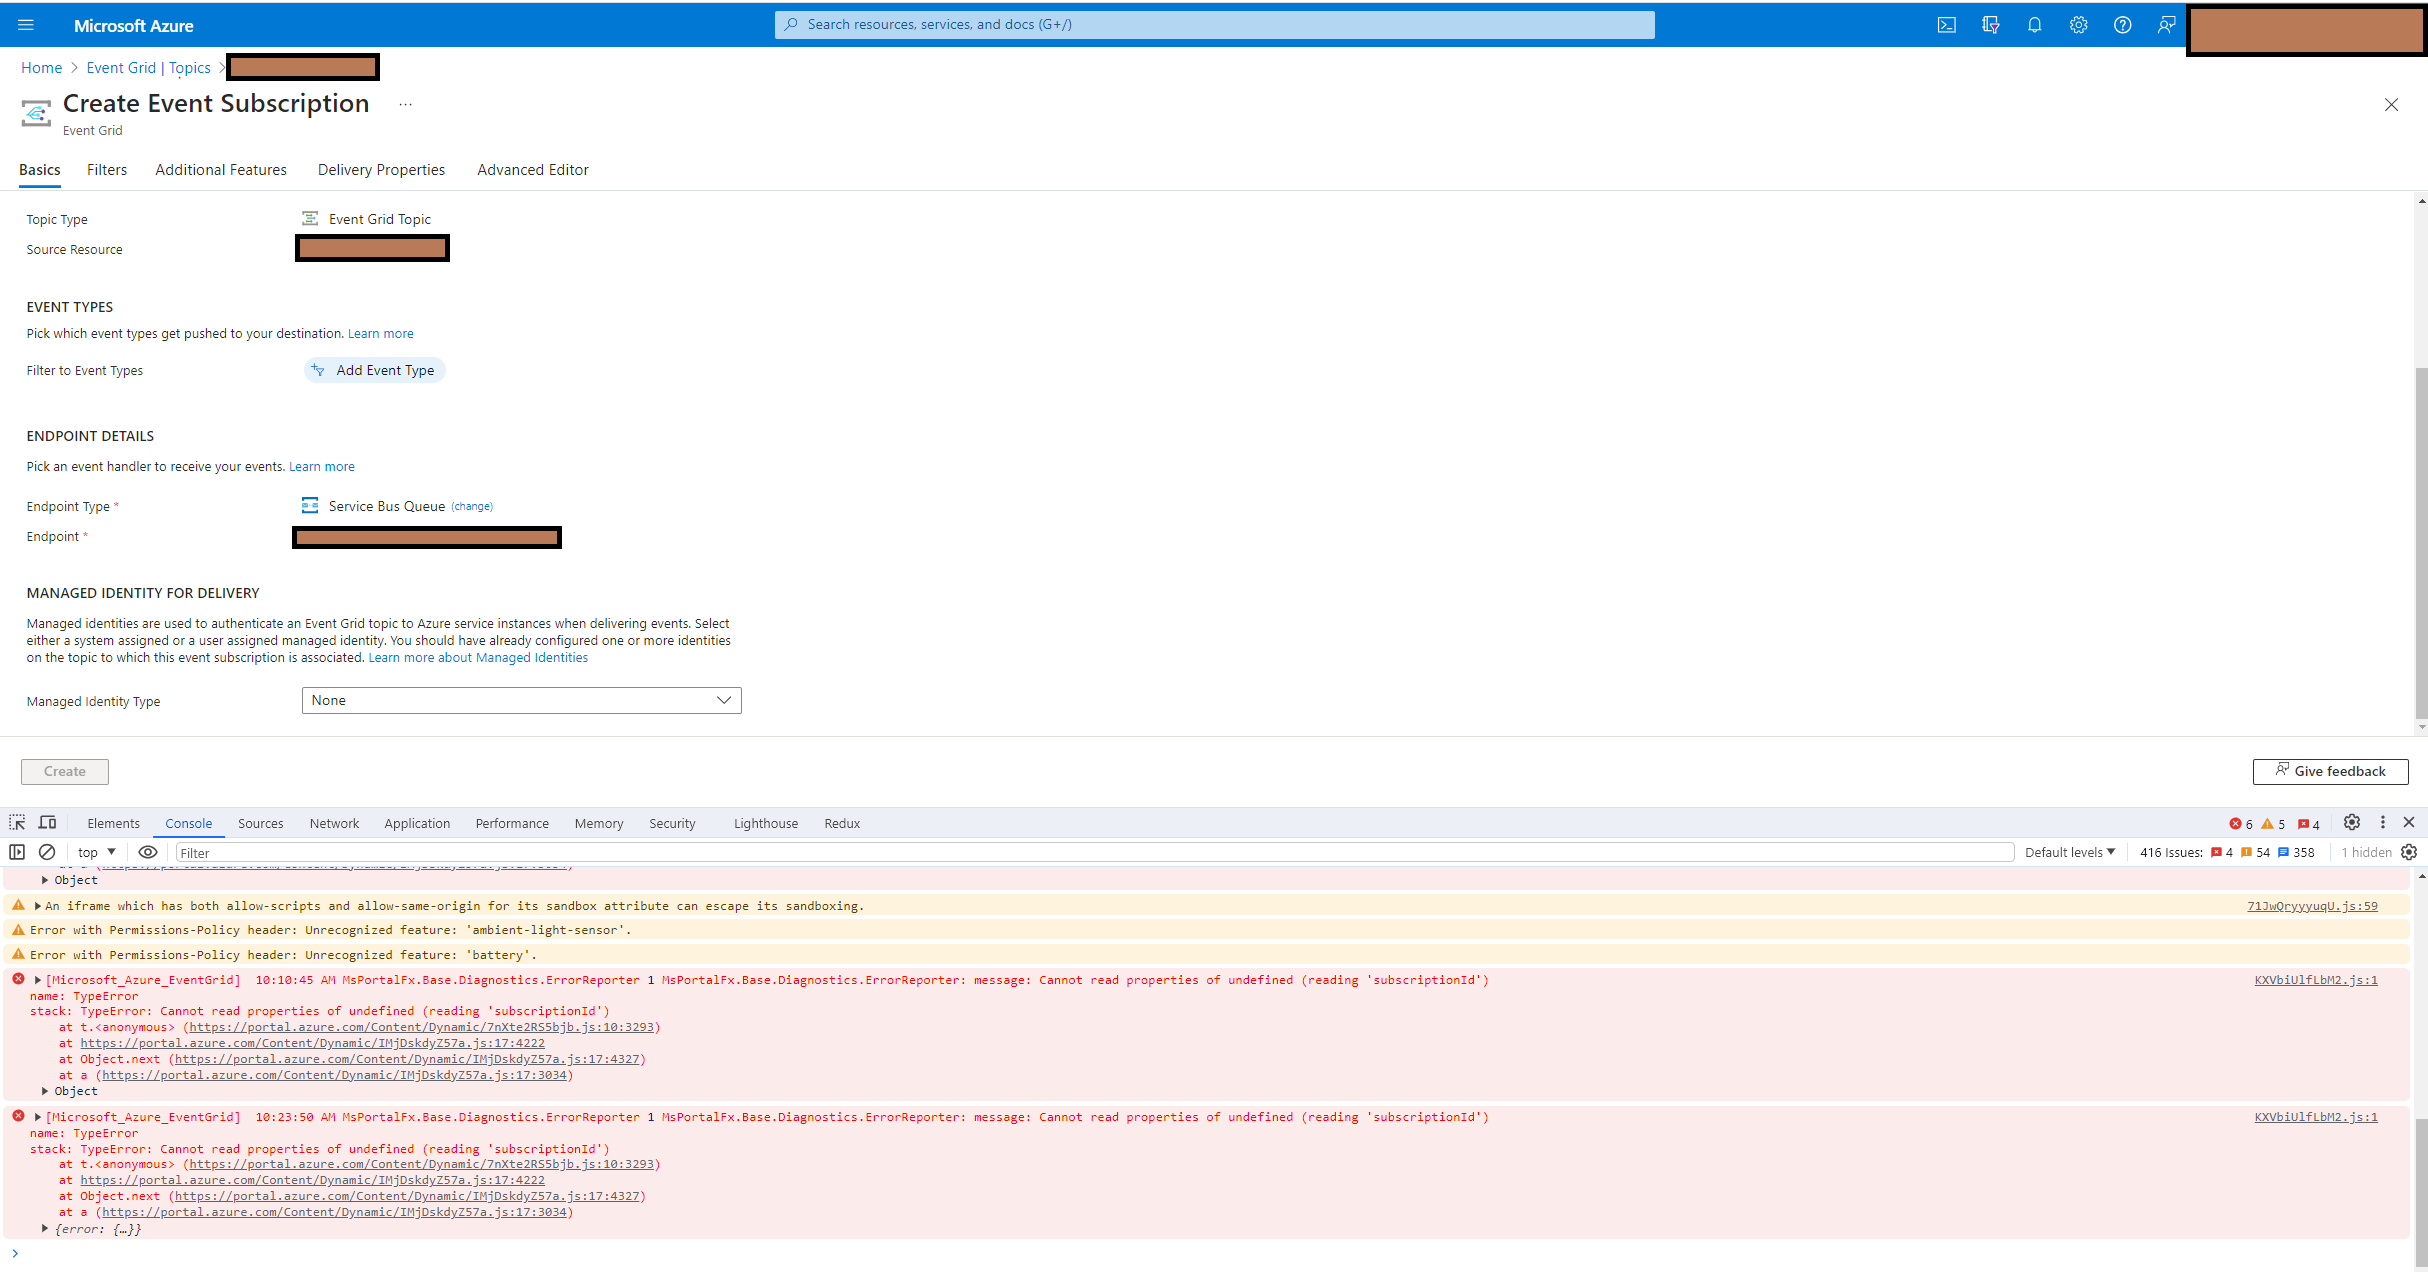Click the 54 issues warning badge

coord(2255,853)
